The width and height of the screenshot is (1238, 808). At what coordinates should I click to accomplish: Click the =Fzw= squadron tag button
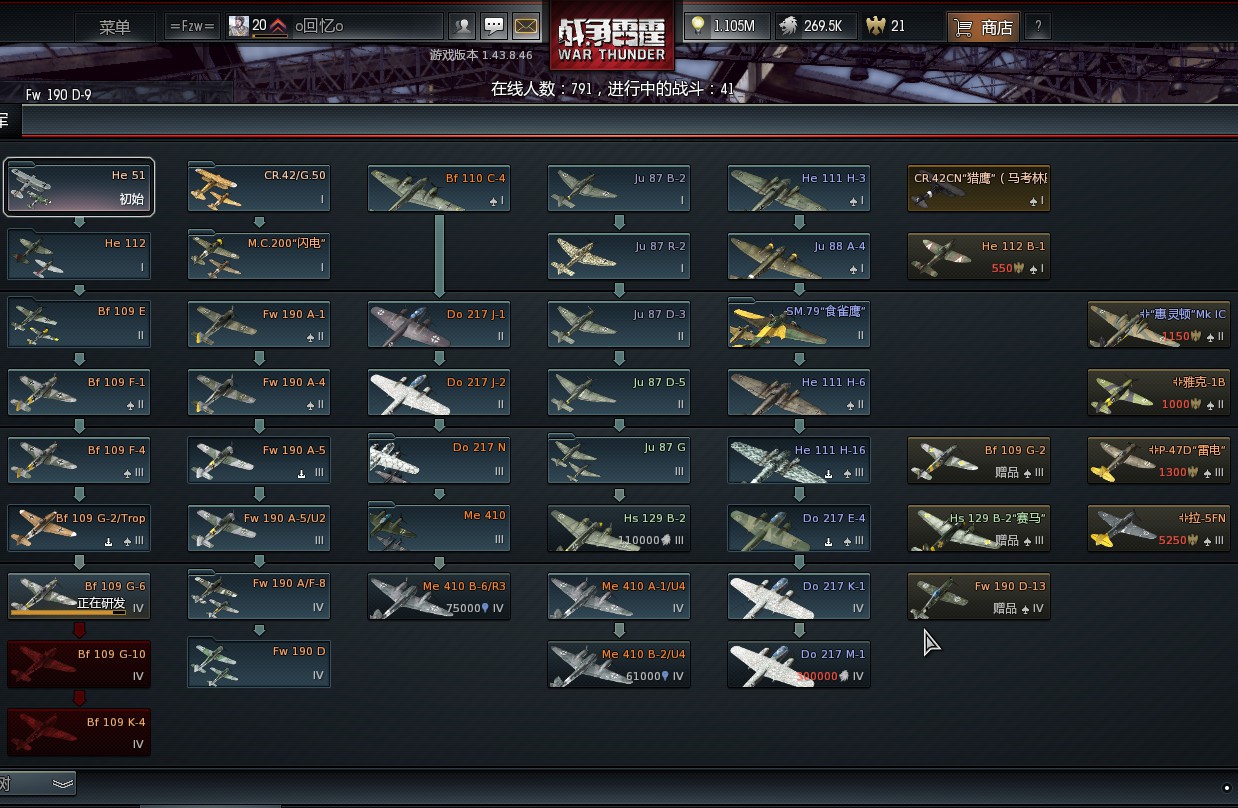[192, 27]
